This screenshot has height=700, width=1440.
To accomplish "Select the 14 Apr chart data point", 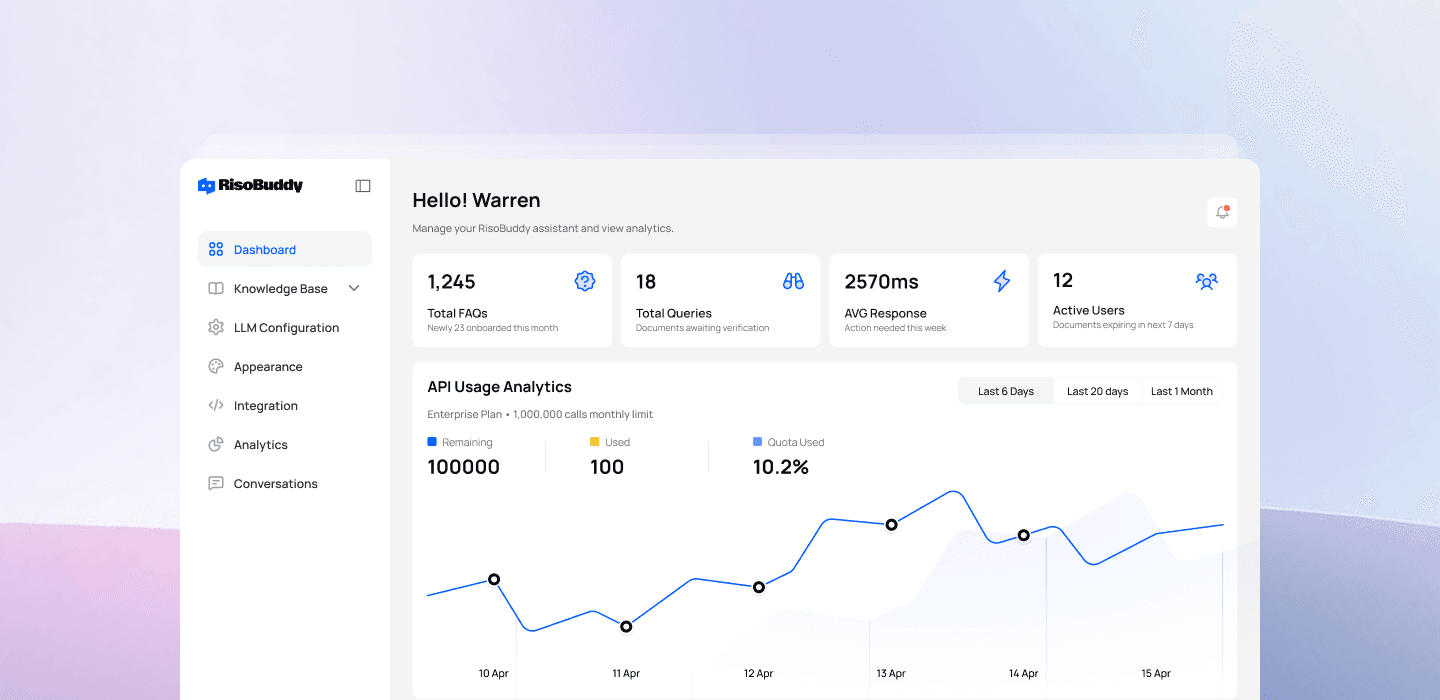I will (1023, 536).
